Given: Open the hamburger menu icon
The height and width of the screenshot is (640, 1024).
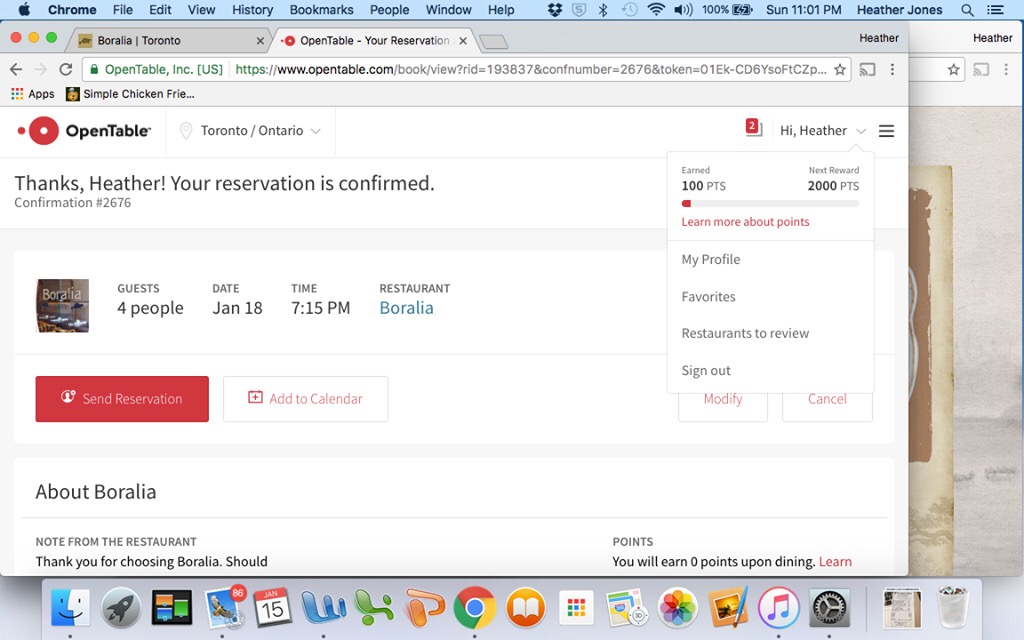Looking at the screenshot, I should tap(886, 131).
